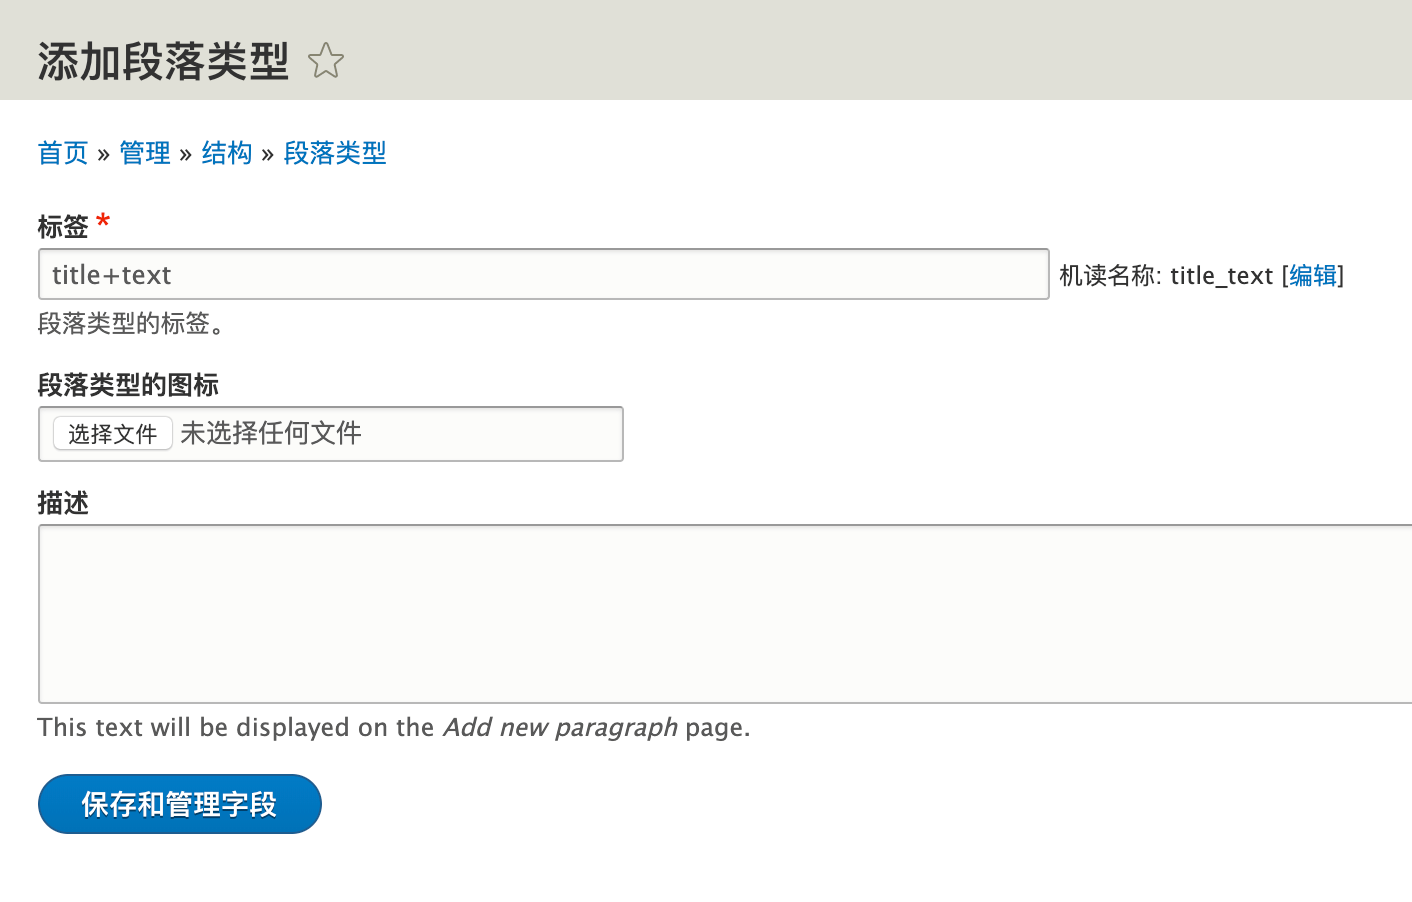The width and height of the screenshot is (1412, 902).
Task: Click the star shortcut icon beside page title
Action: [x=326, y=61]
